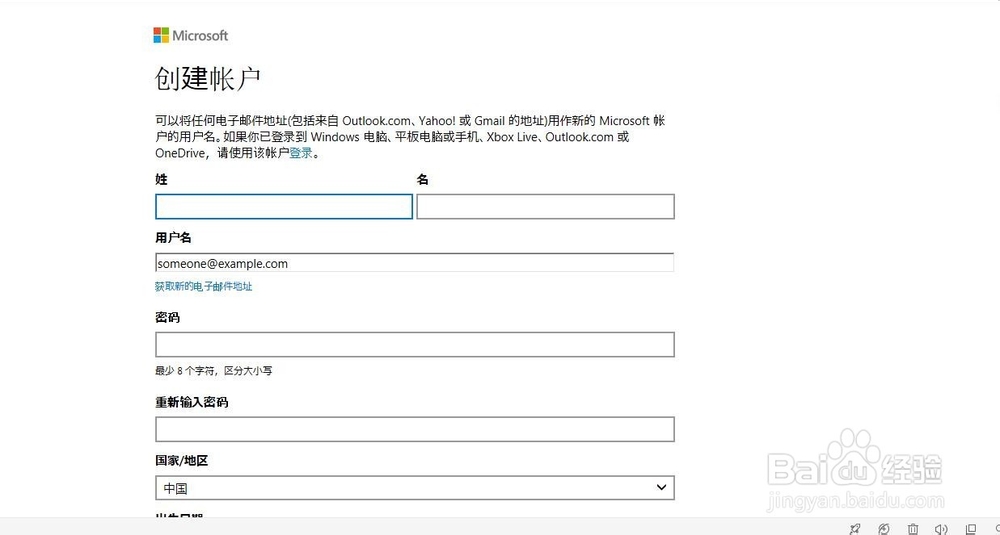This screenshot has height=535, width=1000.
Task: Click the compass browser-mode icon in status bar
Action: coord(884,529)
